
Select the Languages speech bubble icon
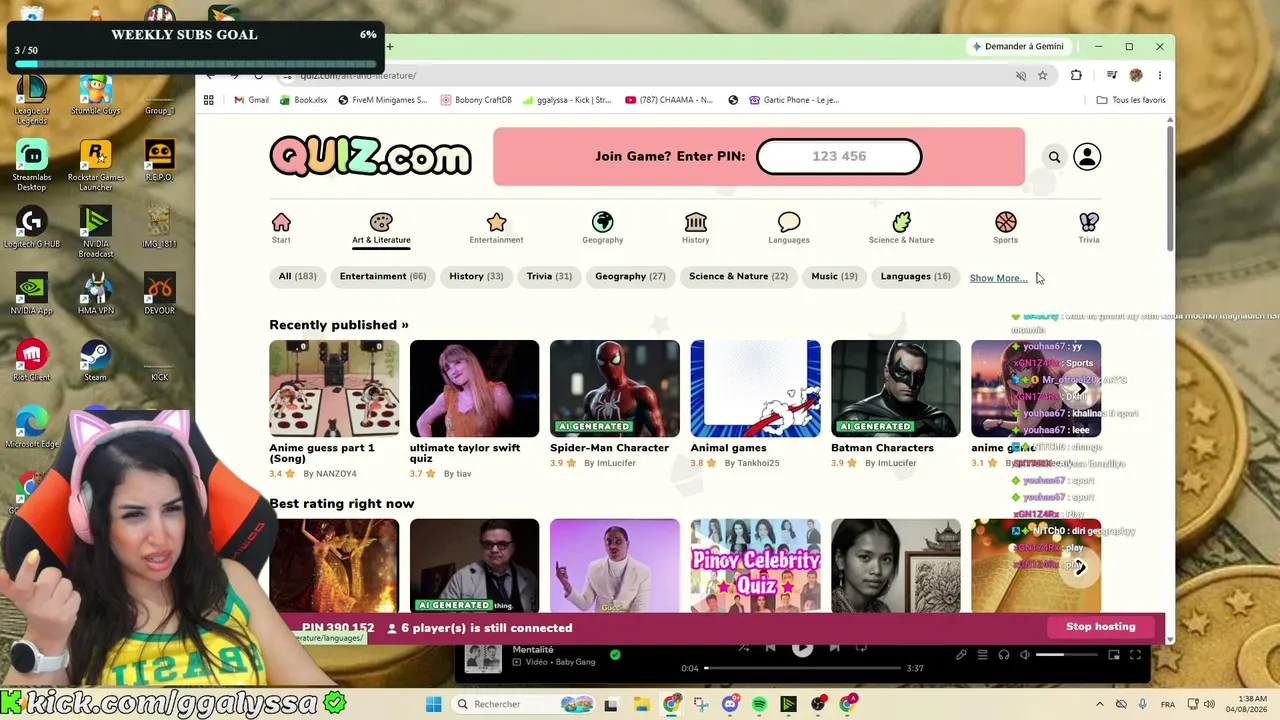point(789,222)
